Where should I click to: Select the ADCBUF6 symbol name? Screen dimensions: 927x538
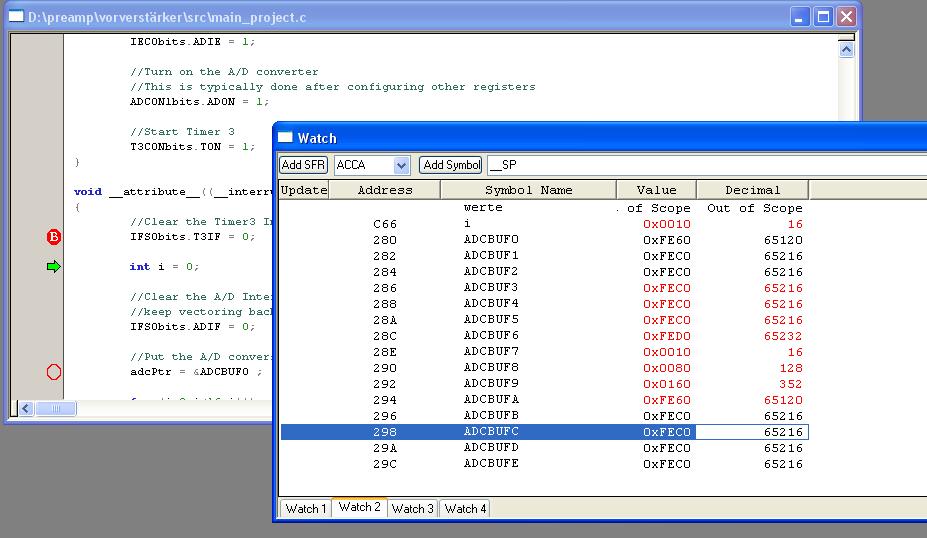(491, 335)
